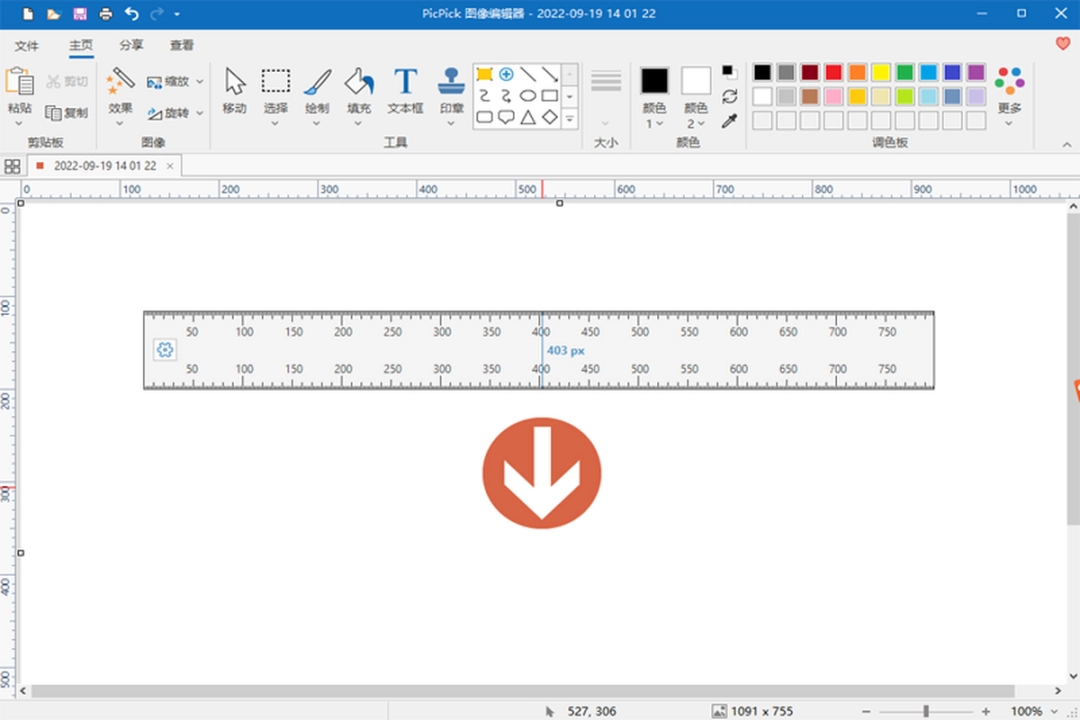
Task: Pick the color eyedropper in the Colors group
Action: pyautogui.click(x=728, y=121)
